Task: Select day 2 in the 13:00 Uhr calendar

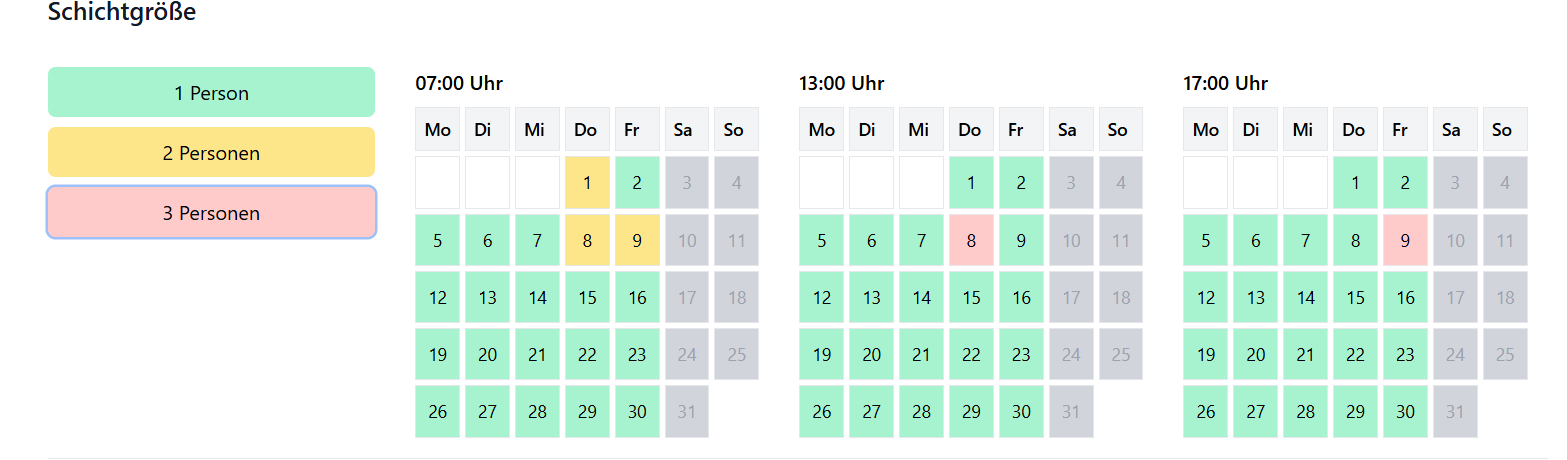Action: pos(1021,183)
